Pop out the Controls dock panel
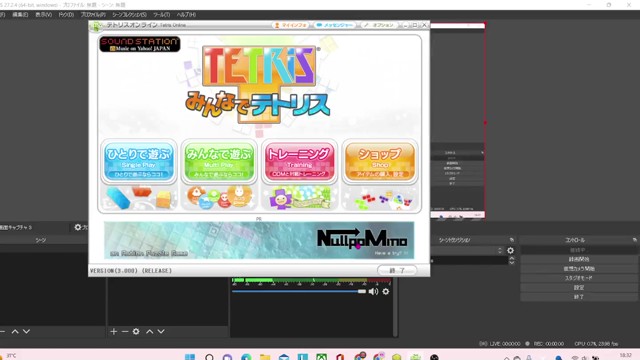This screenshot has width=640, height=360. (x=635, y=240)
